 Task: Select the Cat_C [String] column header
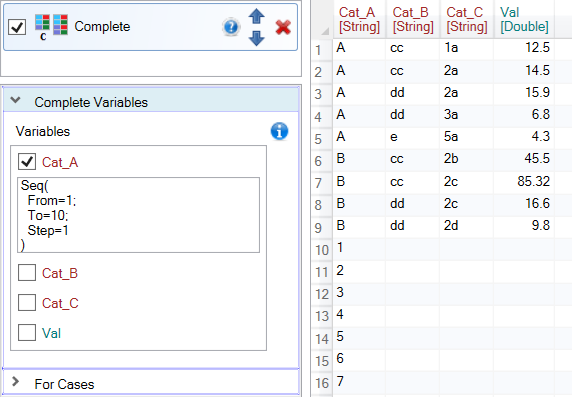click(x=467, y=19)
